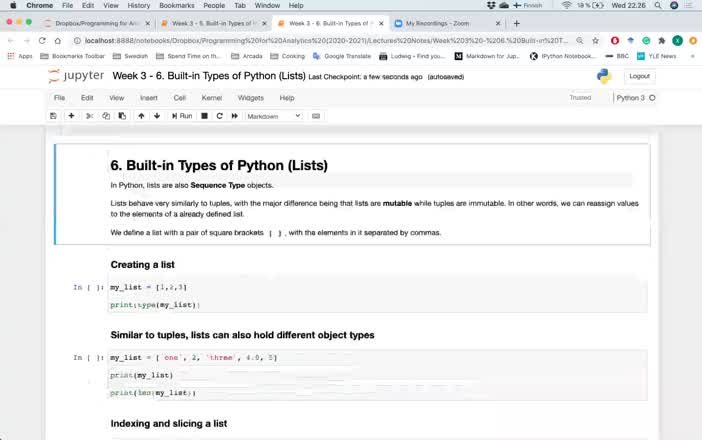Screen dimensions: 702x440
Task: Click the code cell with 'one', 2, 'three'
Action: pos(378,375)
